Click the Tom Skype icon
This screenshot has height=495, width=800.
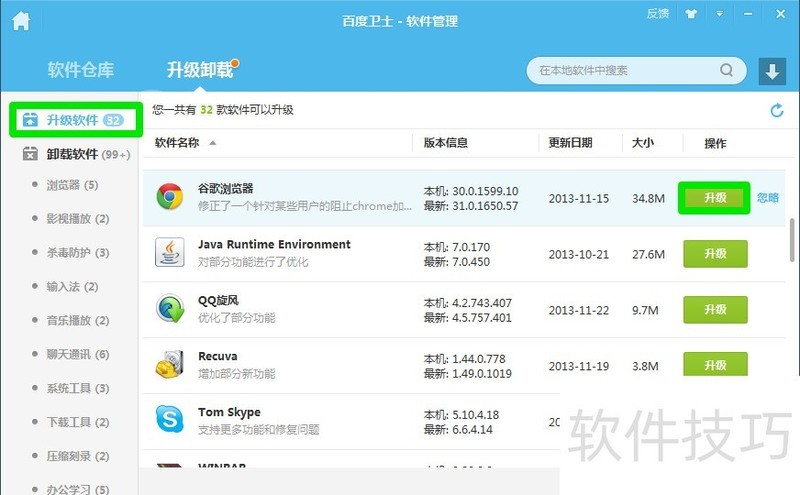tap(170, 420)
